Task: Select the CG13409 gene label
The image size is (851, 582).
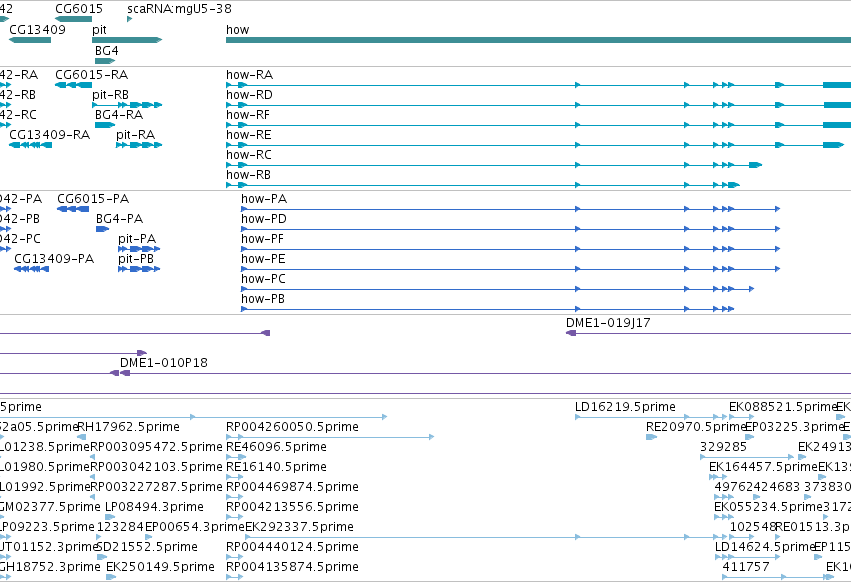Action: click(x=37, y=29)
